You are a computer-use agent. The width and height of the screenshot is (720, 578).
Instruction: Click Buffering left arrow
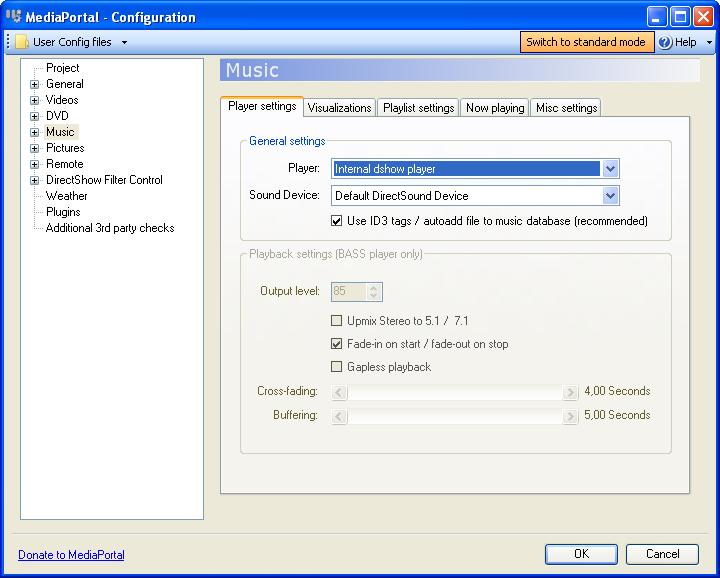[x=339, y=416]
